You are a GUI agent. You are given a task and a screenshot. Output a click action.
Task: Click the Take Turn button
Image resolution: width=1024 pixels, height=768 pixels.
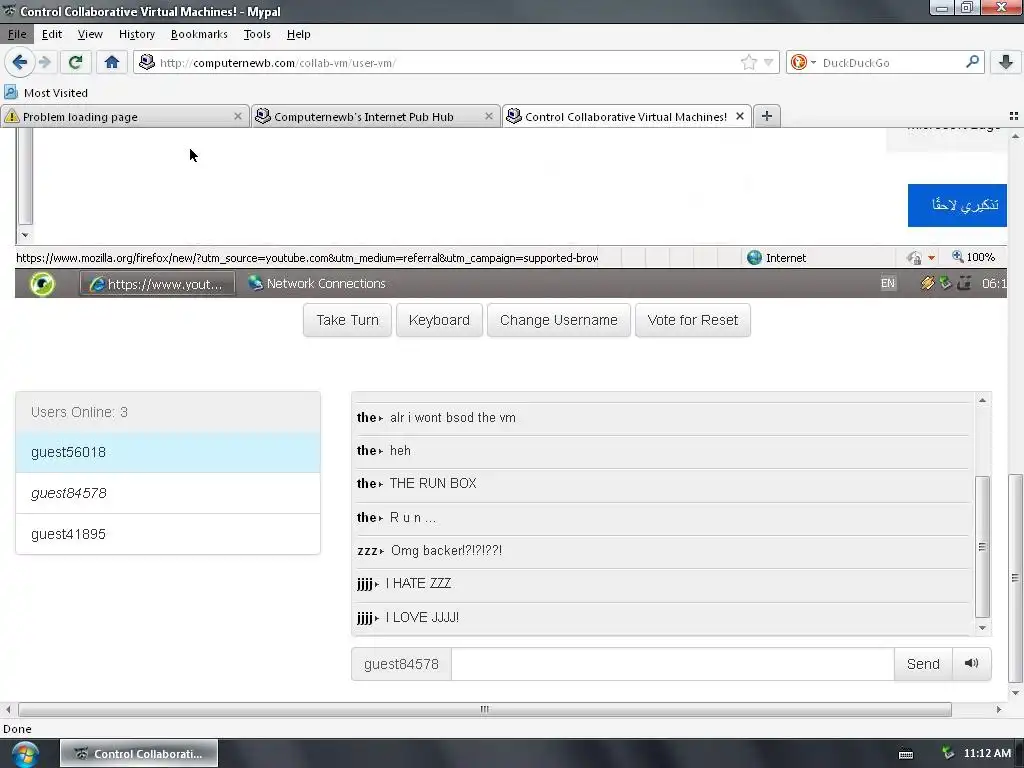347,320
